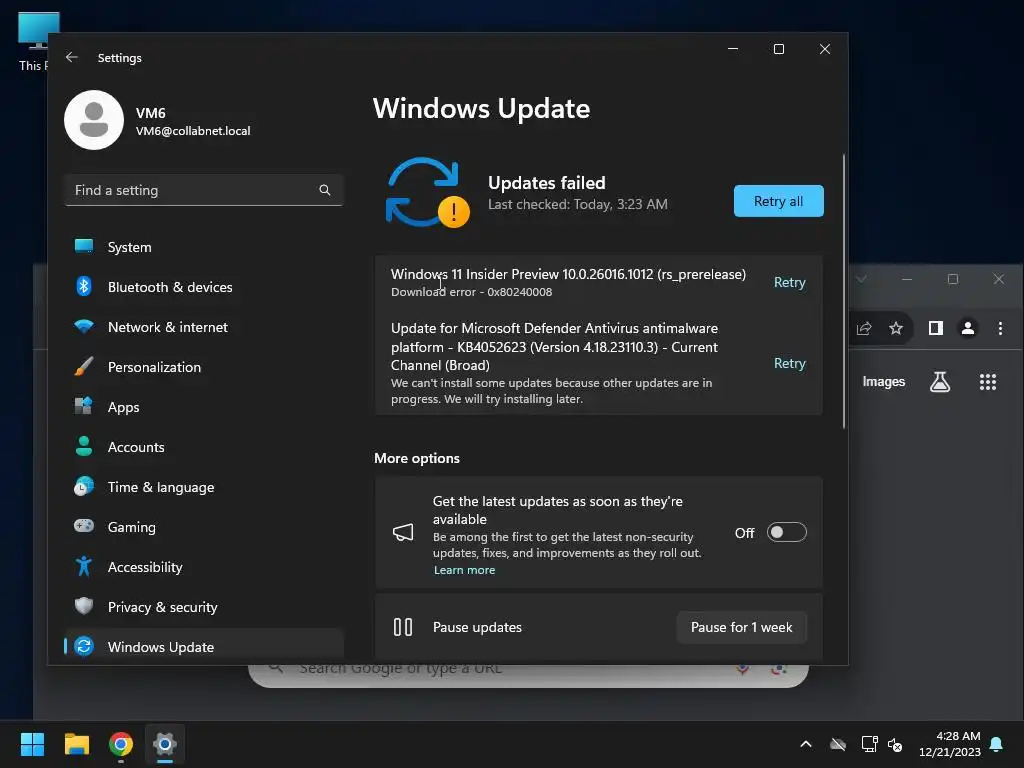Open Bluetooth & devices settings
This screenshot has height=768, width=1024.
pyautogui.click(x=204, y=287)
